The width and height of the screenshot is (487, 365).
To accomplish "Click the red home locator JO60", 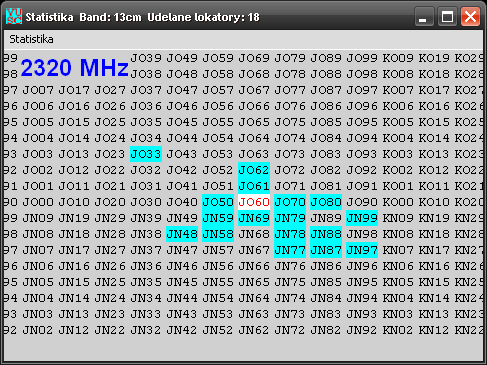I will (x=254, y=202).
